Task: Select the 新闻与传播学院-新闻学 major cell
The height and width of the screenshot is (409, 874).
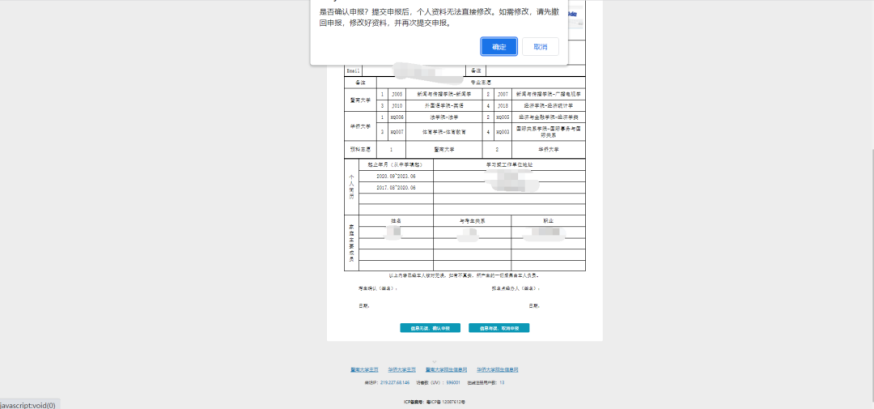Action: coord(444,94)
